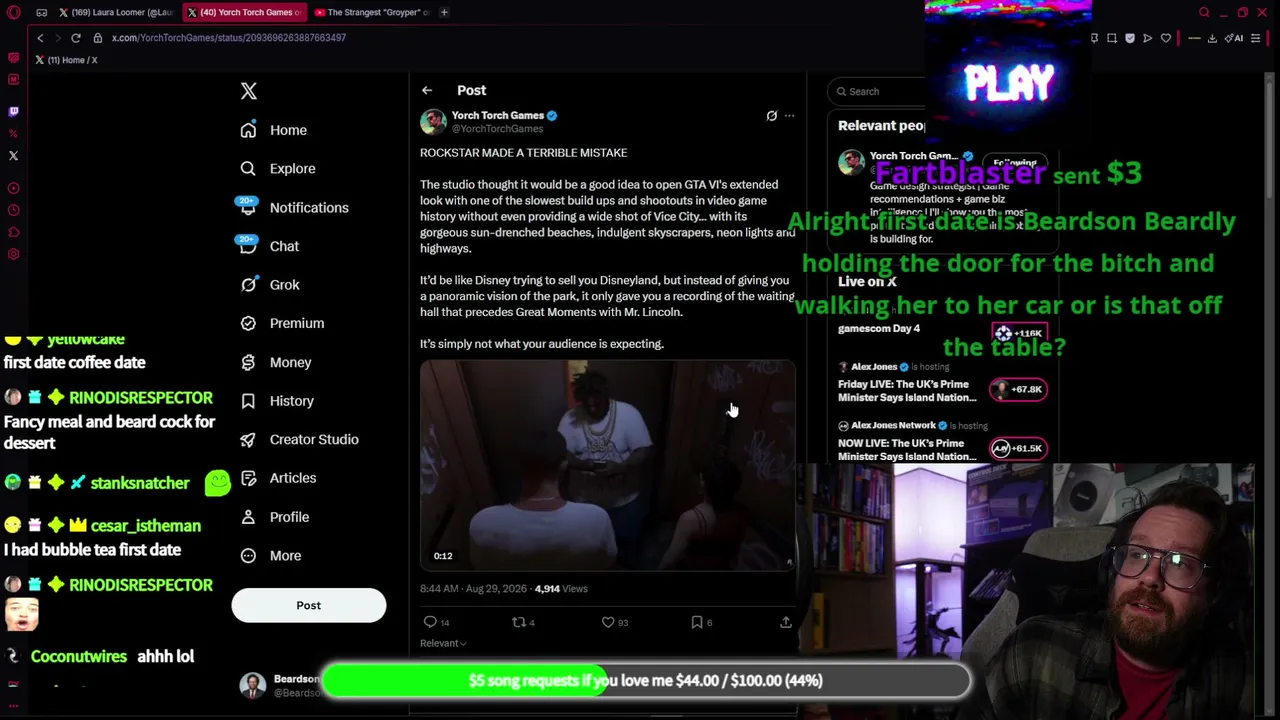Switch to the Laura Loomer browser tab
This screenshot has height=720, width=1280.
115,12
